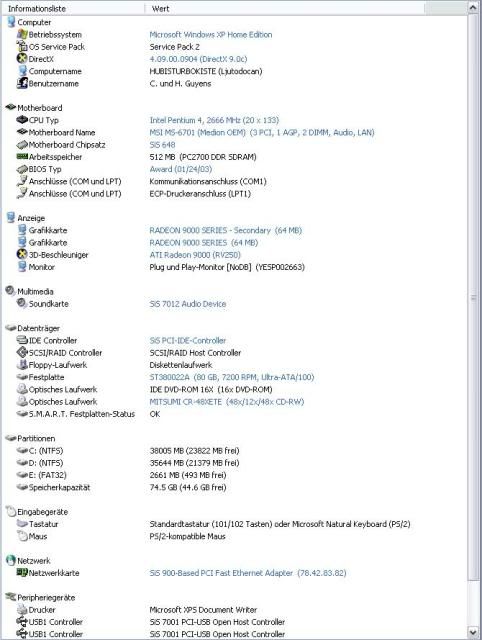Open the Award BIOS link
Viewport: 482px width, 640px height.
click(180, 169)
